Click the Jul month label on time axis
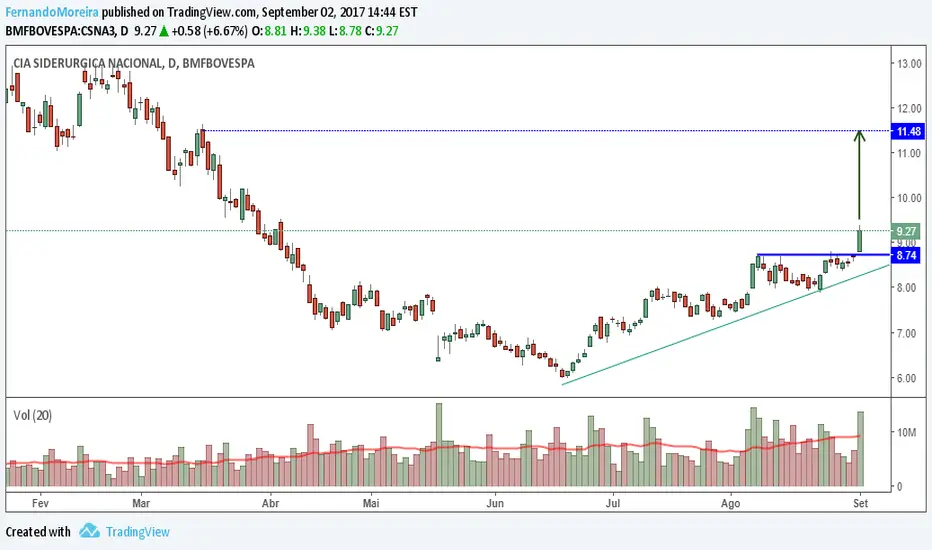 [x=612, y=503]
